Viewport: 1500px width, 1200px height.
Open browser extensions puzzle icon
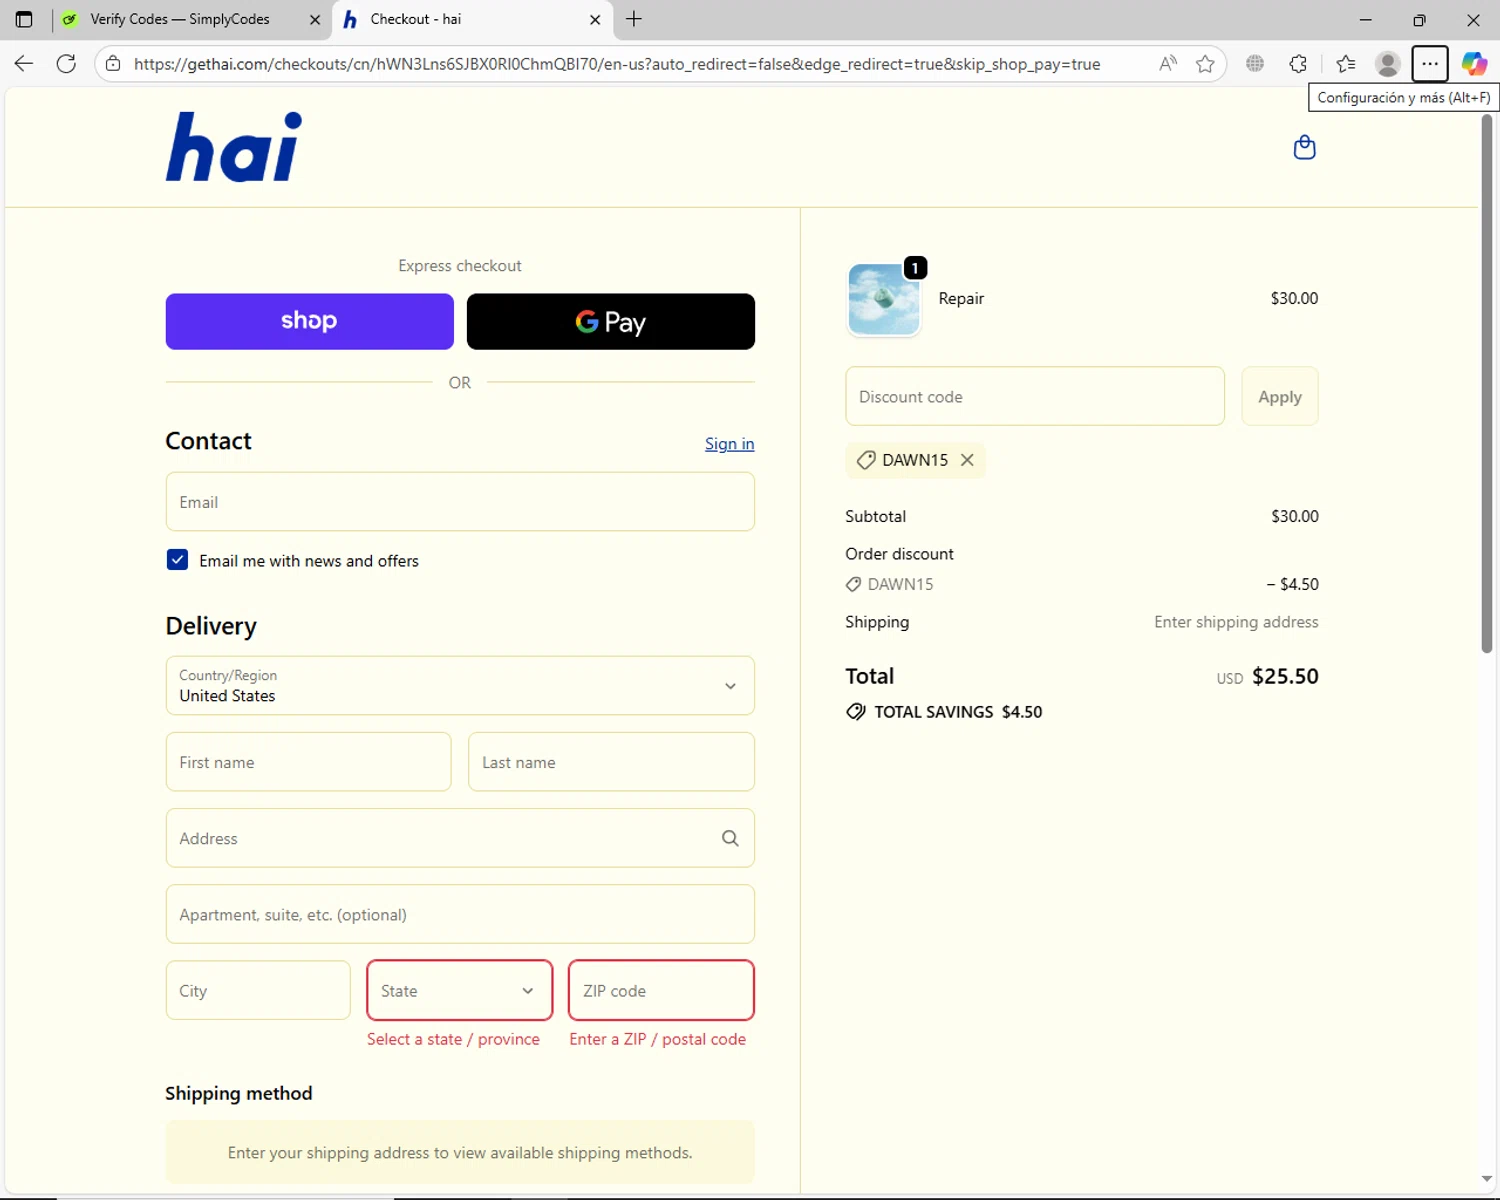(1298, 64)
